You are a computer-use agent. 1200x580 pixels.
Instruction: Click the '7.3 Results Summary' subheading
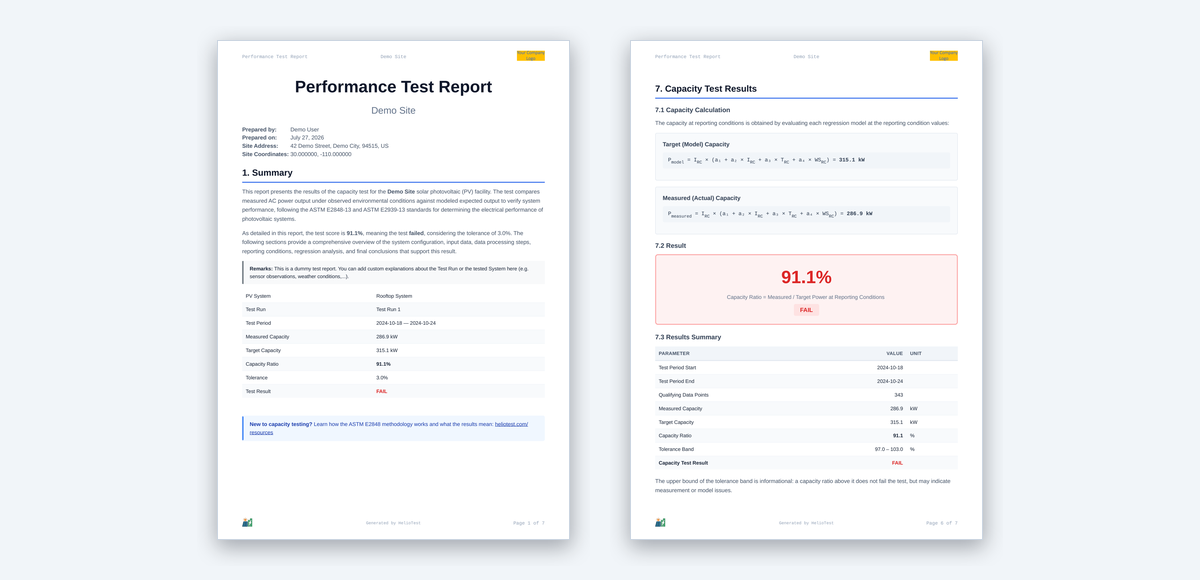coord(688,337)
